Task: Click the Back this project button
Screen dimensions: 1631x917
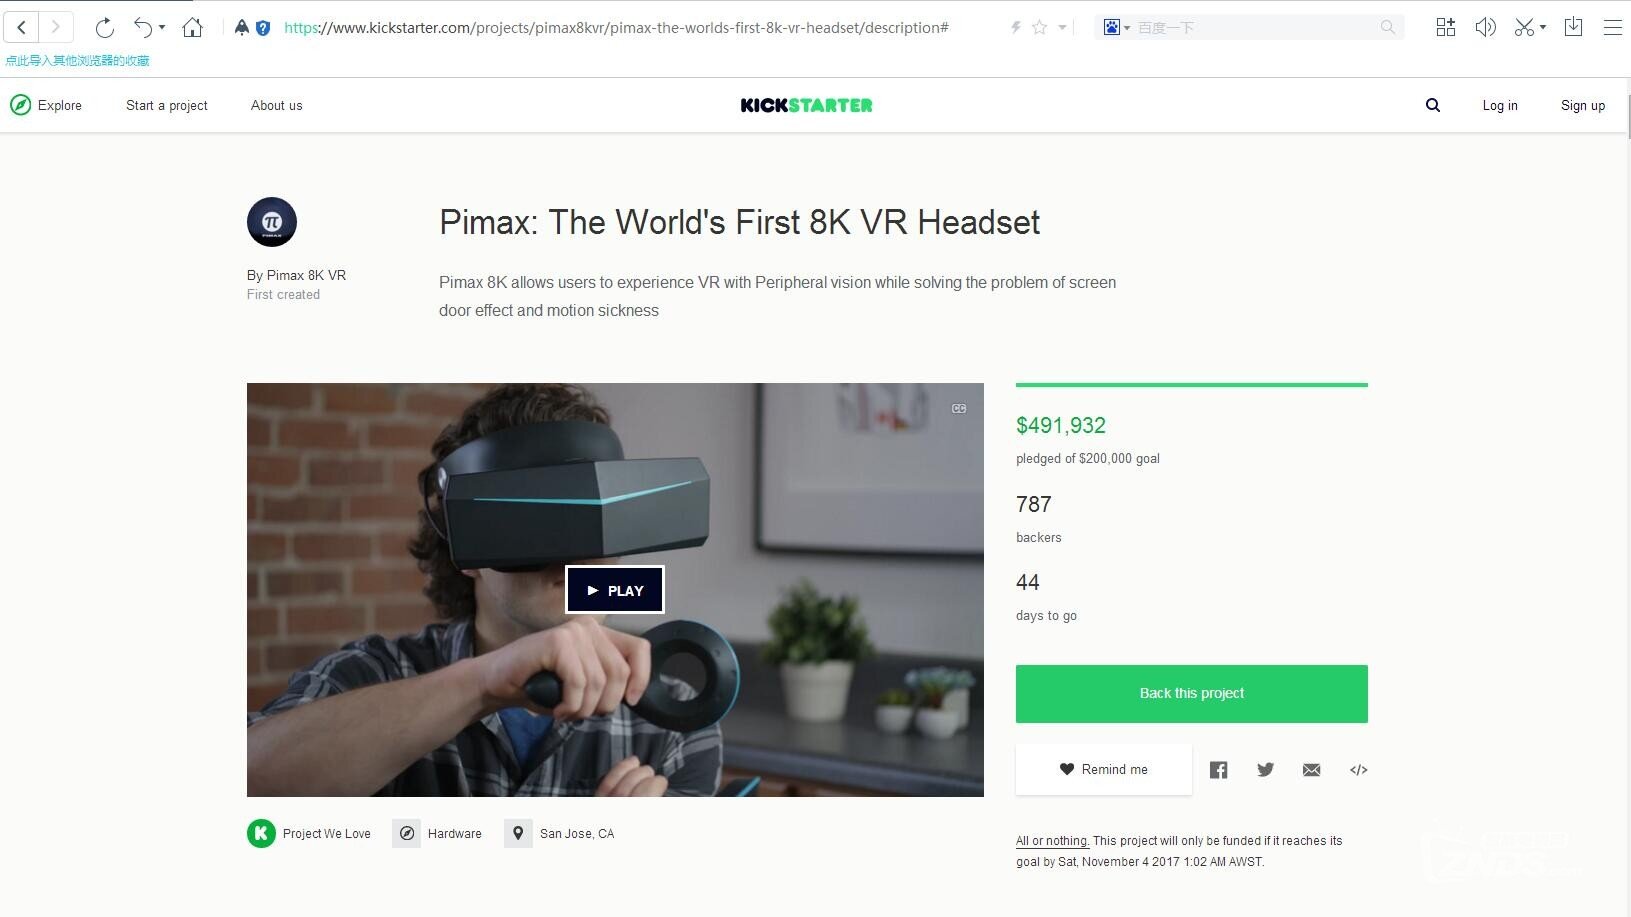Action: tap(1192, 693)
